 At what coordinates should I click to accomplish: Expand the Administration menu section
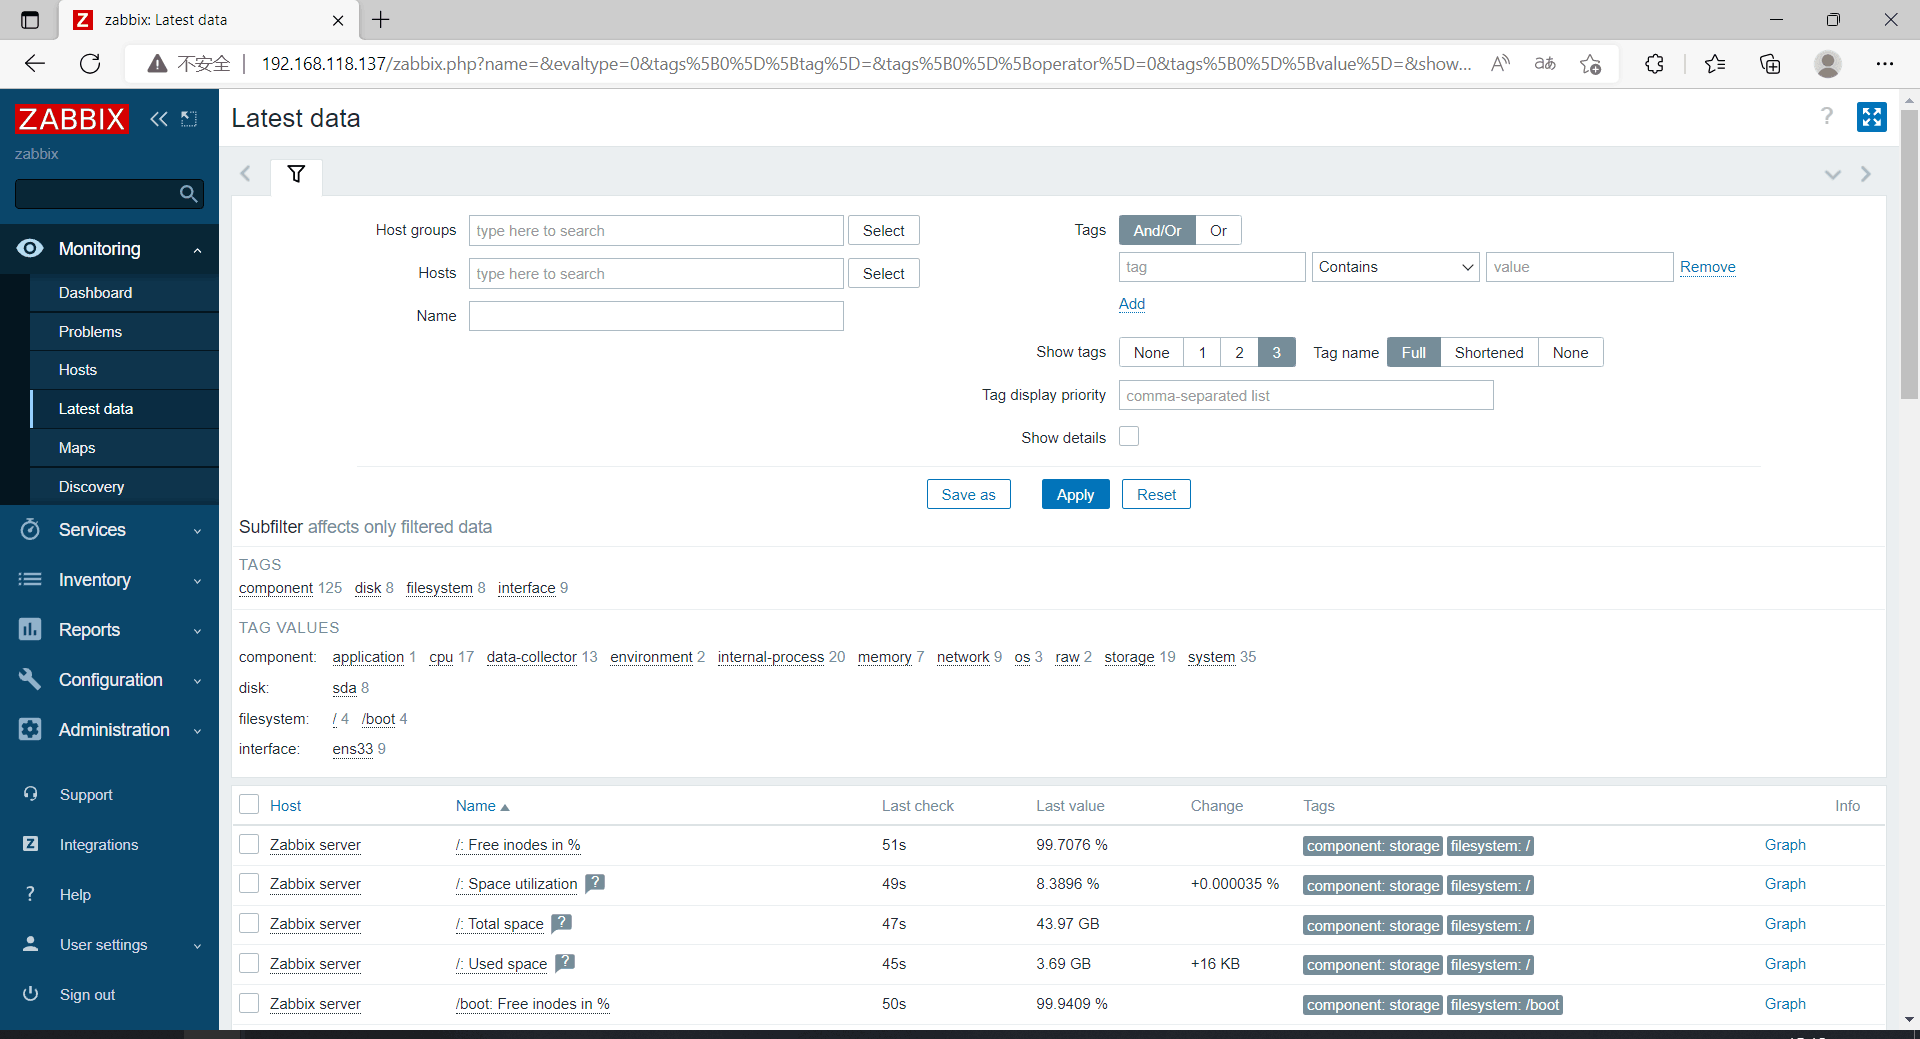[x=198, y=731]
